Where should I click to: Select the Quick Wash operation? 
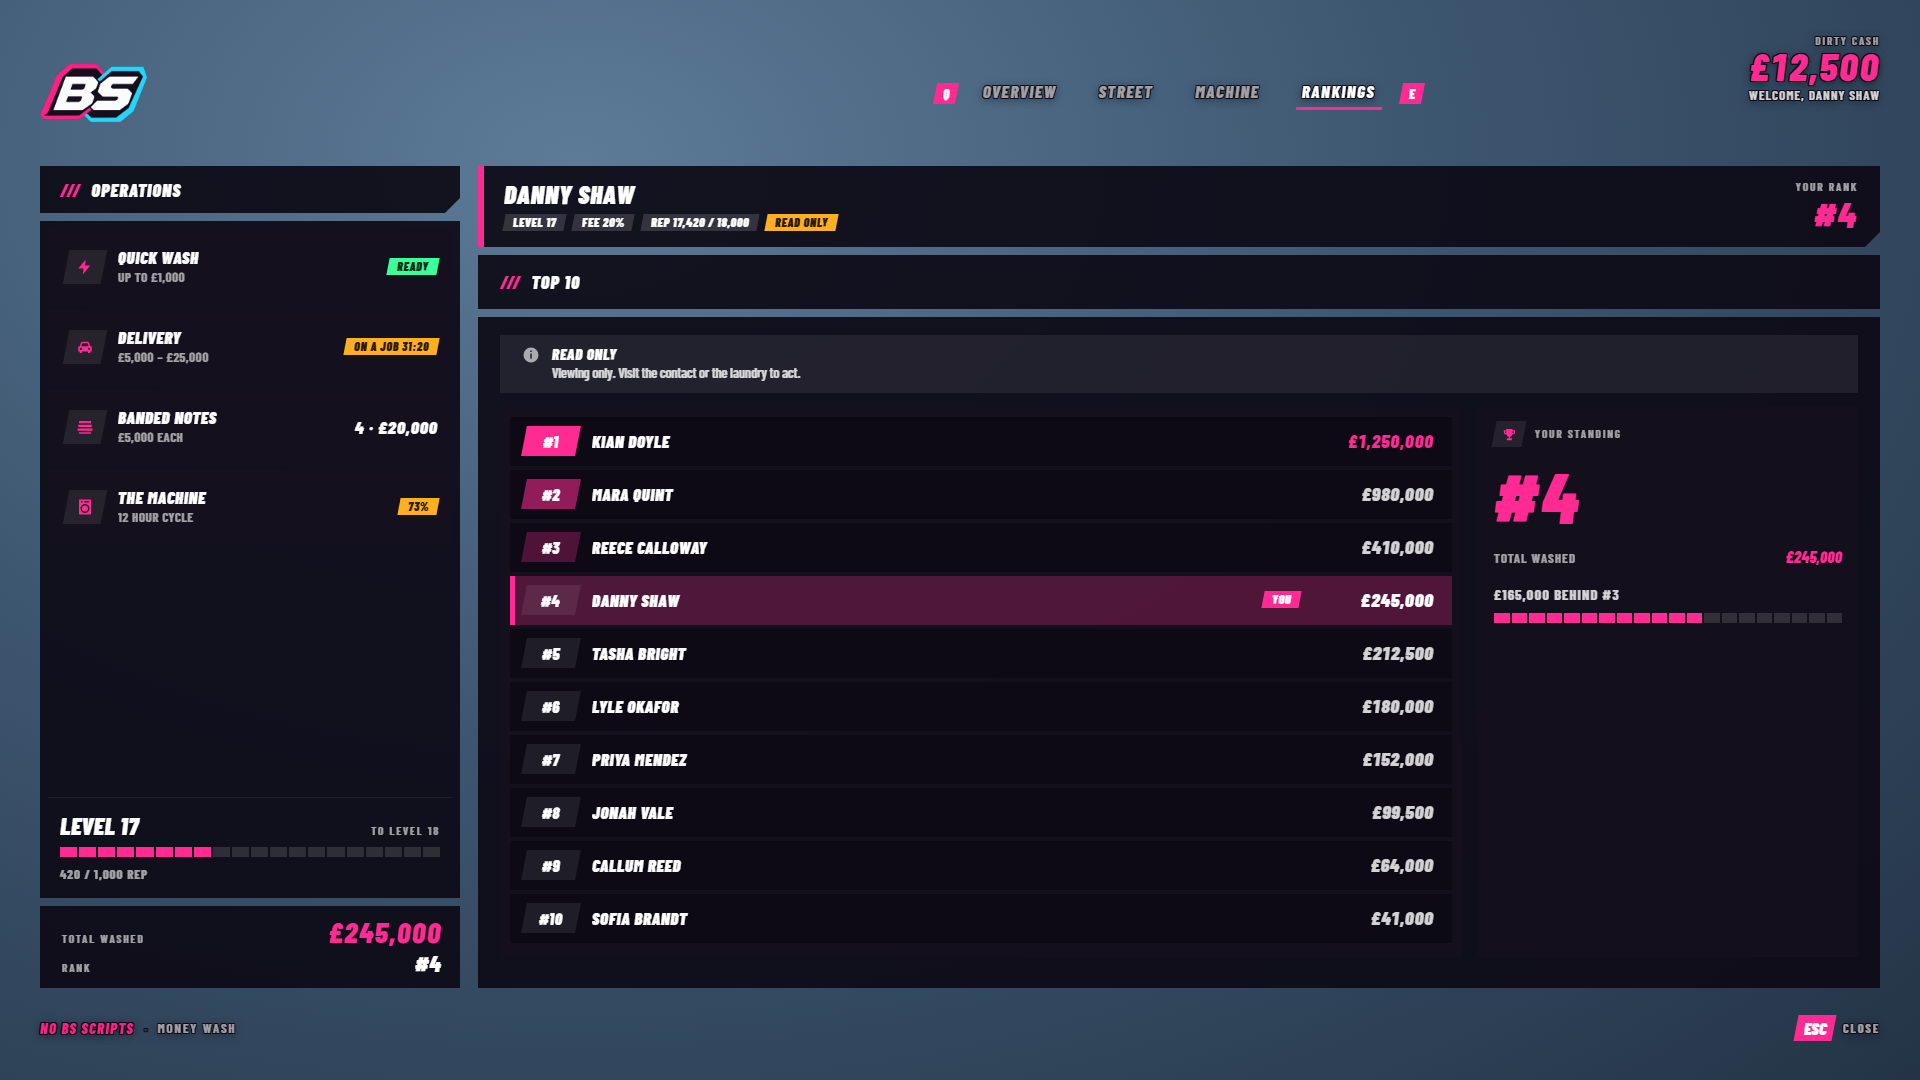[250, 267]
